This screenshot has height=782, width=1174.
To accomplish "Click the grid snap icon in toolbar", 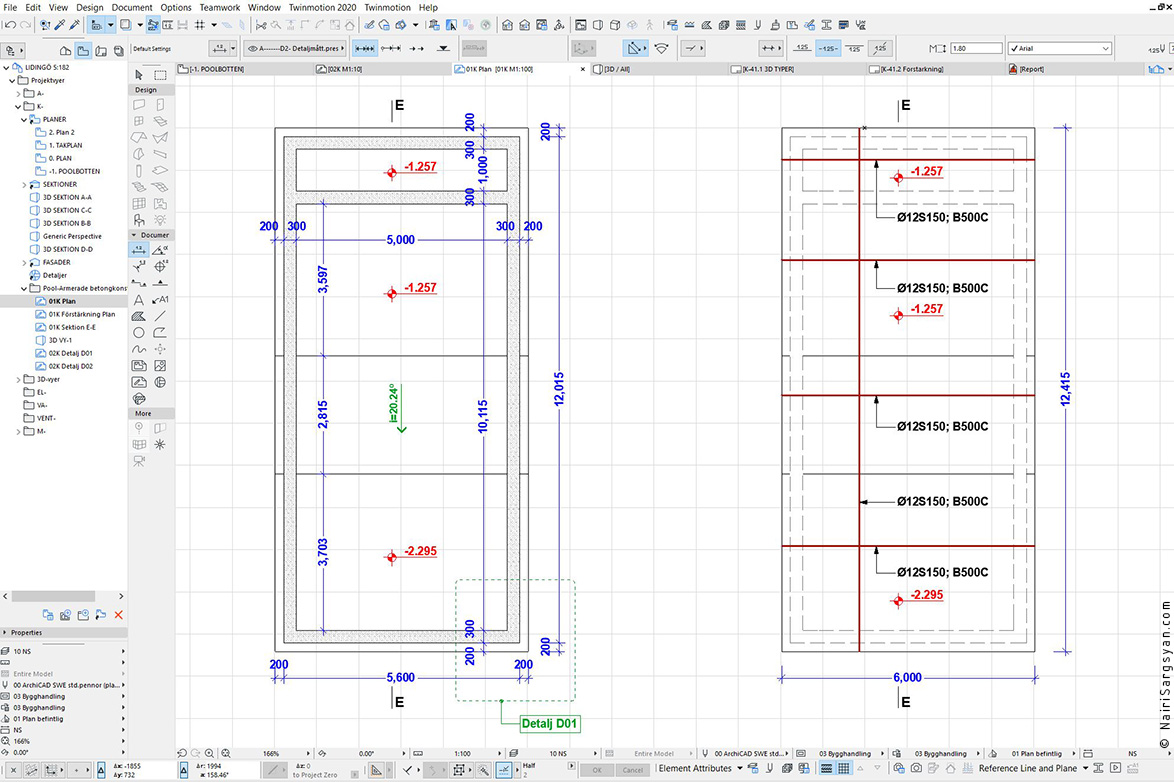I will pos(200,25).
